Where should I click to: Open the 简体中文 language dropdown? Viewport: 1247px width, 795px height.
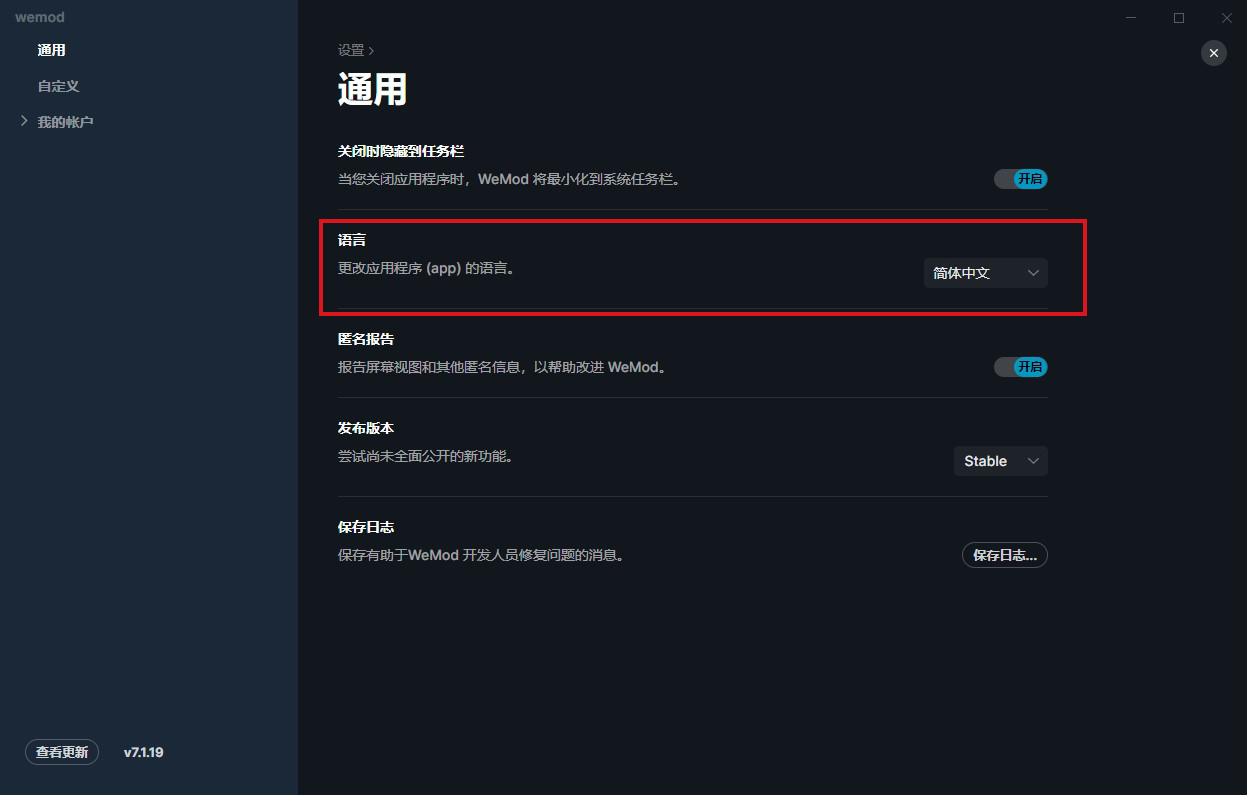pyautogui.click(x=985, y=273)
